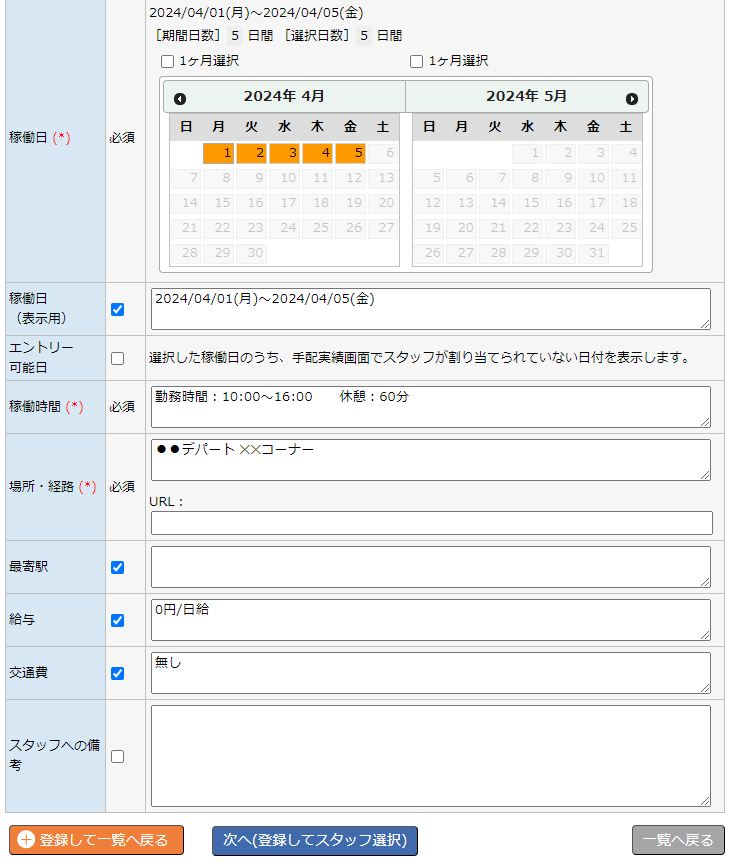Check 1ヶ月選択 for May 2024
Image resolution: width=731 pixels, height=862 pixels.
point(417,62)
